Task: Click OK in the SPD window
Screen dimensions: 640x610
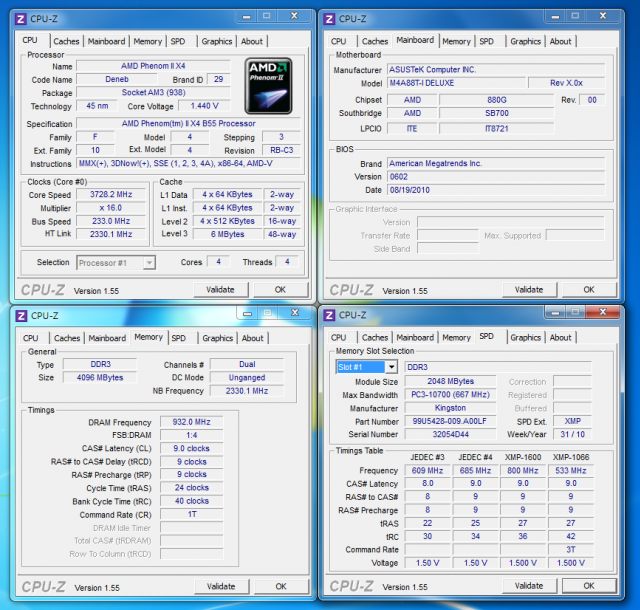Action: click(589, 586)
